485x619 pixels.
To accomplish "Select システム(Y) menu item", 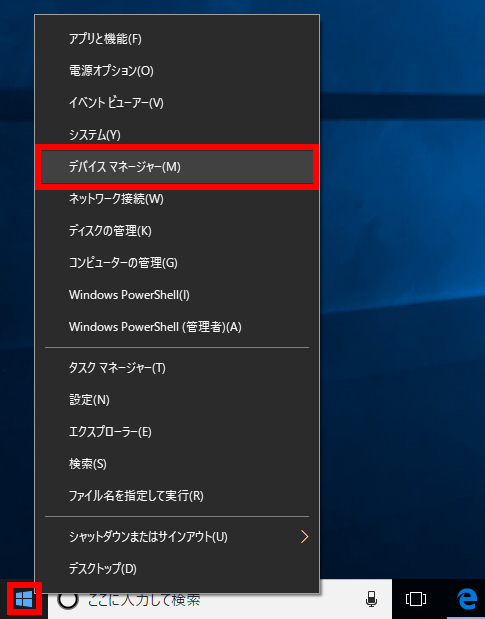I will point(177,135).
